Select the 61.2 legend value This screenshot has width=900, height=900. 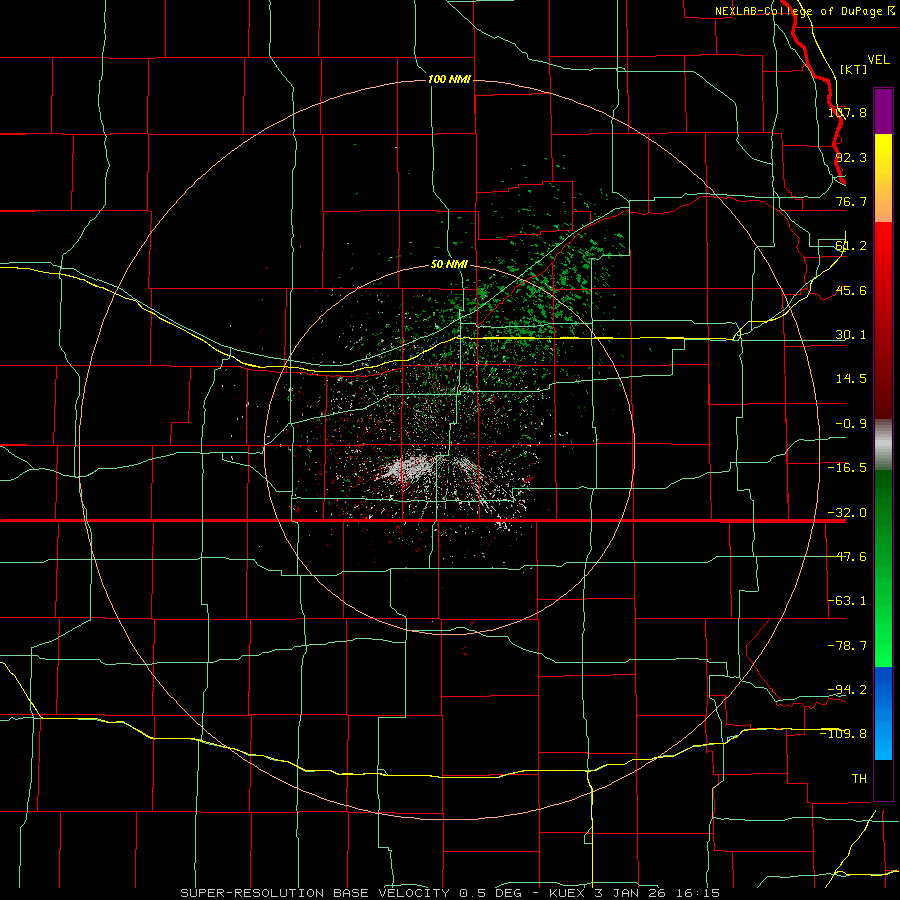click(851, 246)
